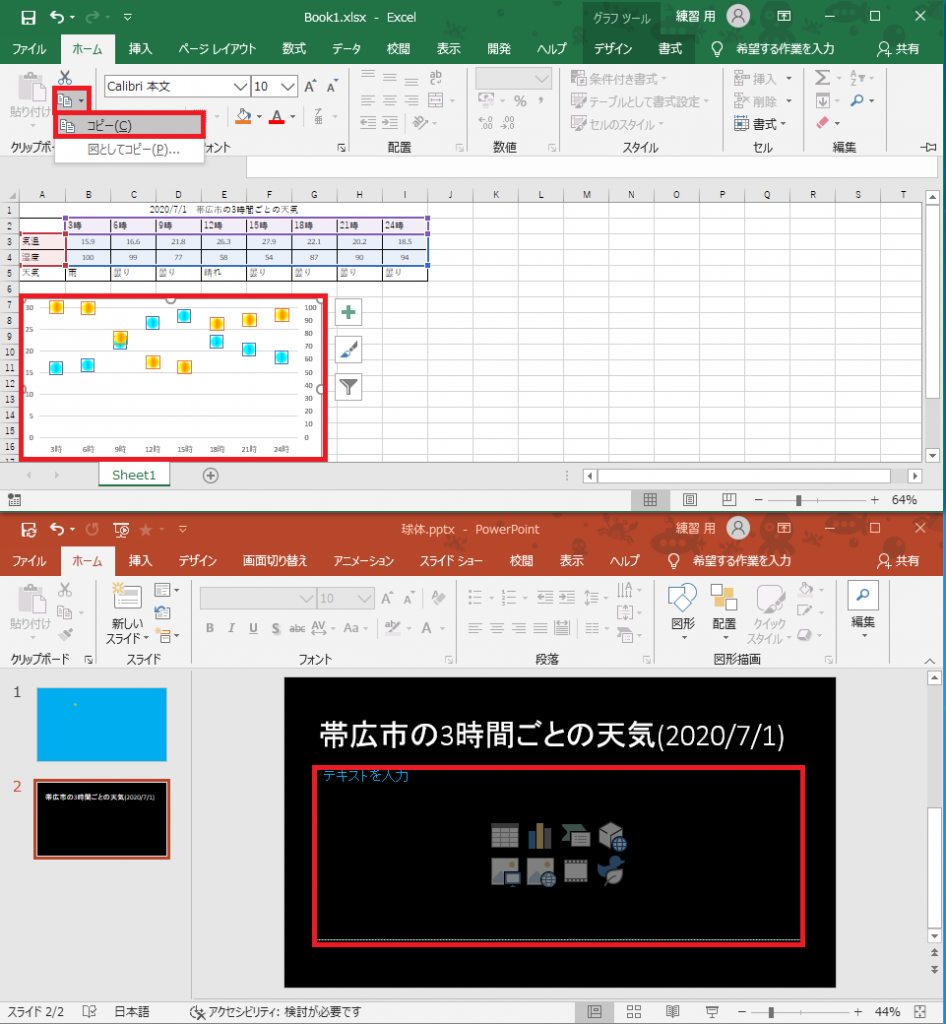
Task: Collapse the PowerPoint ribbon chevron
Action: 930,661
